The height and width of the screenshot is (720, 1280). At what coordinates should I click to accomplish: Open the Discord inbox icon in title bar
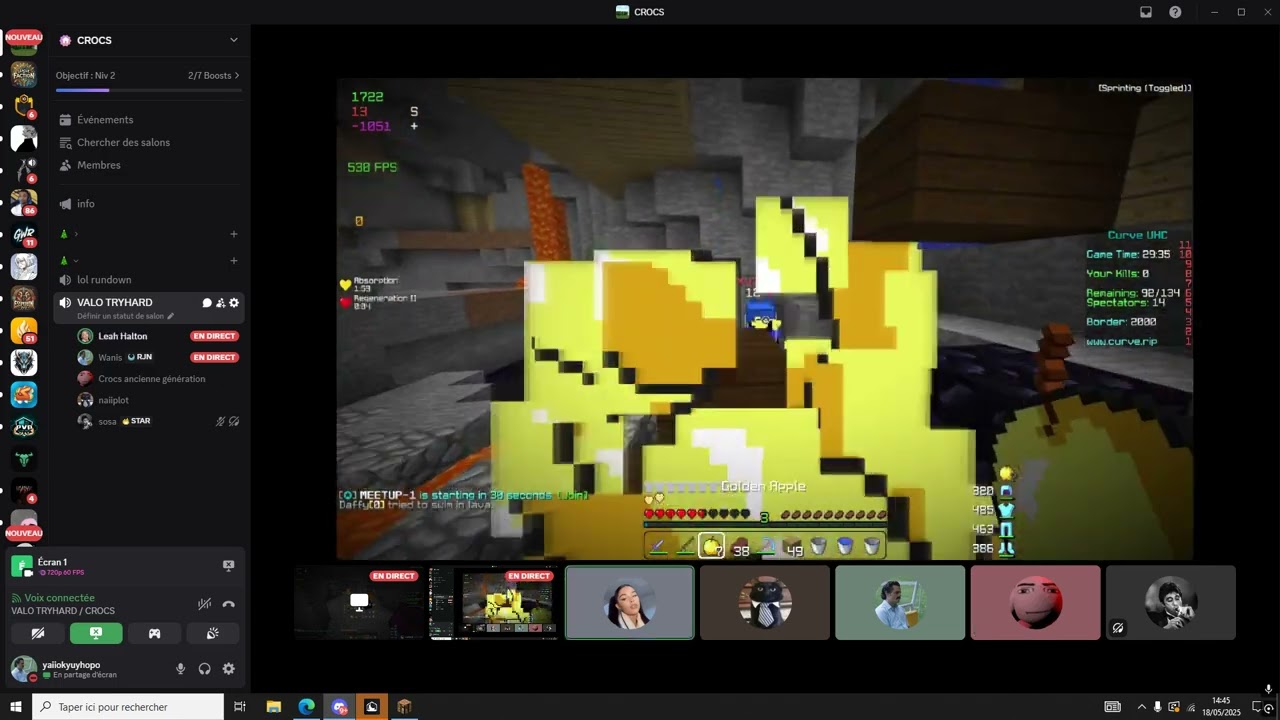[x=1146, y=12]
